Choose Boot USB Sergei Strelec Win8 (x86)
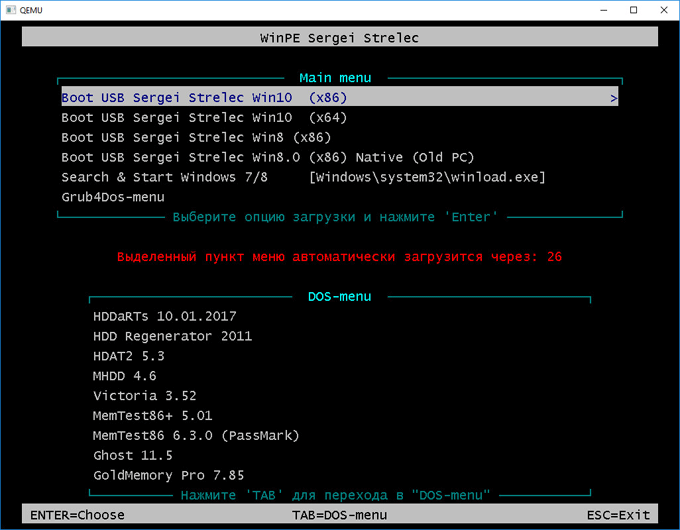 [x=196, y=137]
